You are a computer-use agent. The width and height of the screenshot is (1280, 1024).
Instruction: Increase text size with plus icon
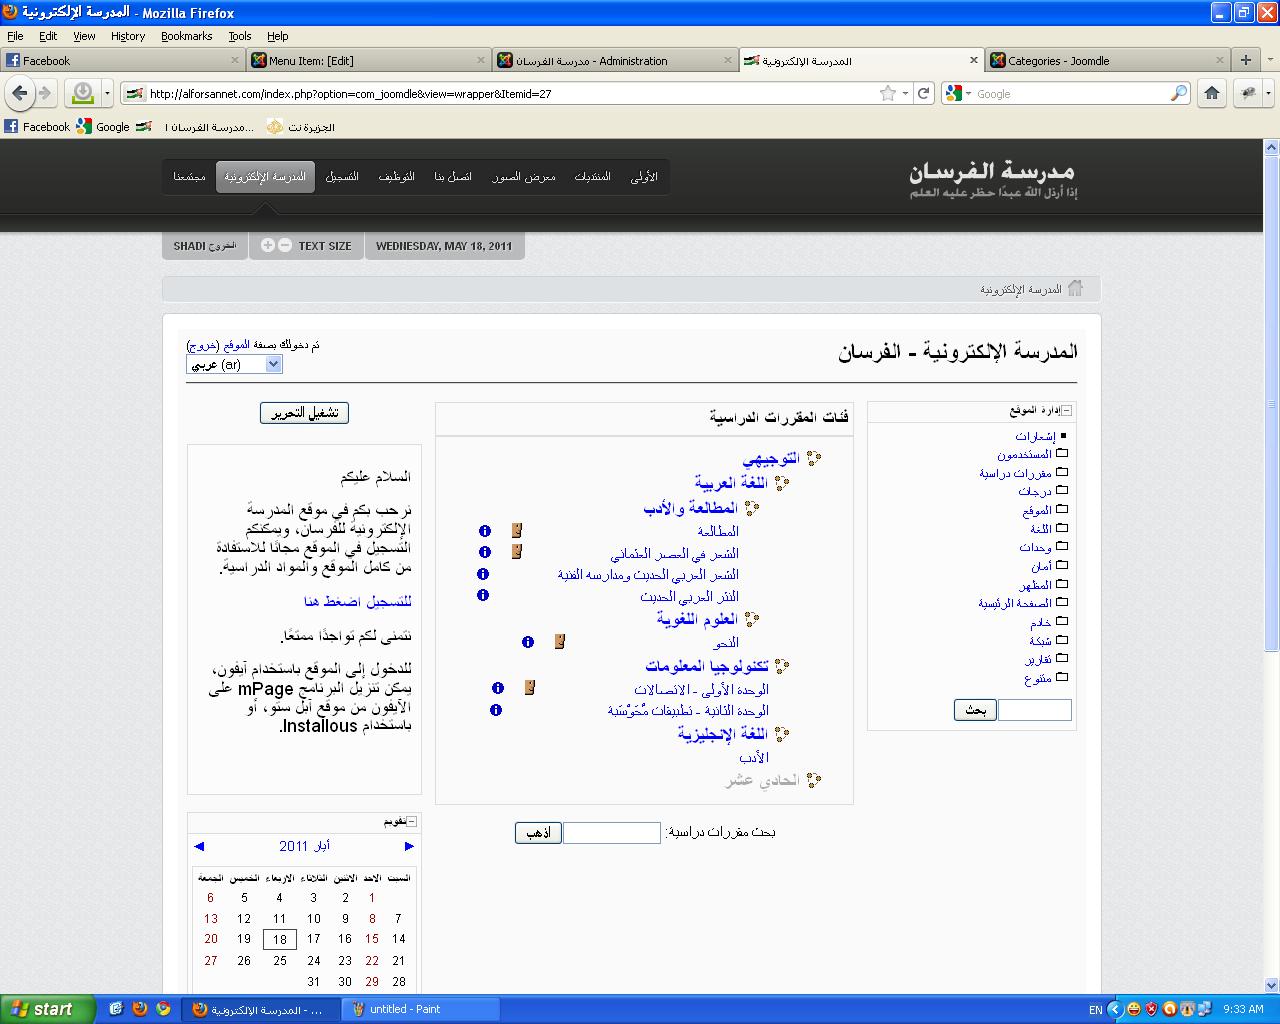click(268, 246)
